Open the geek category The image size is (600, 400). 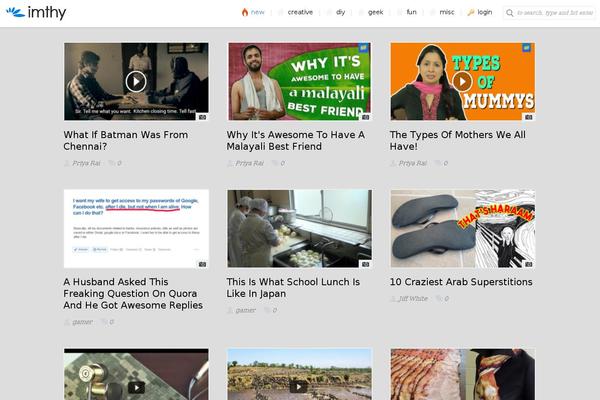(375, 12)
